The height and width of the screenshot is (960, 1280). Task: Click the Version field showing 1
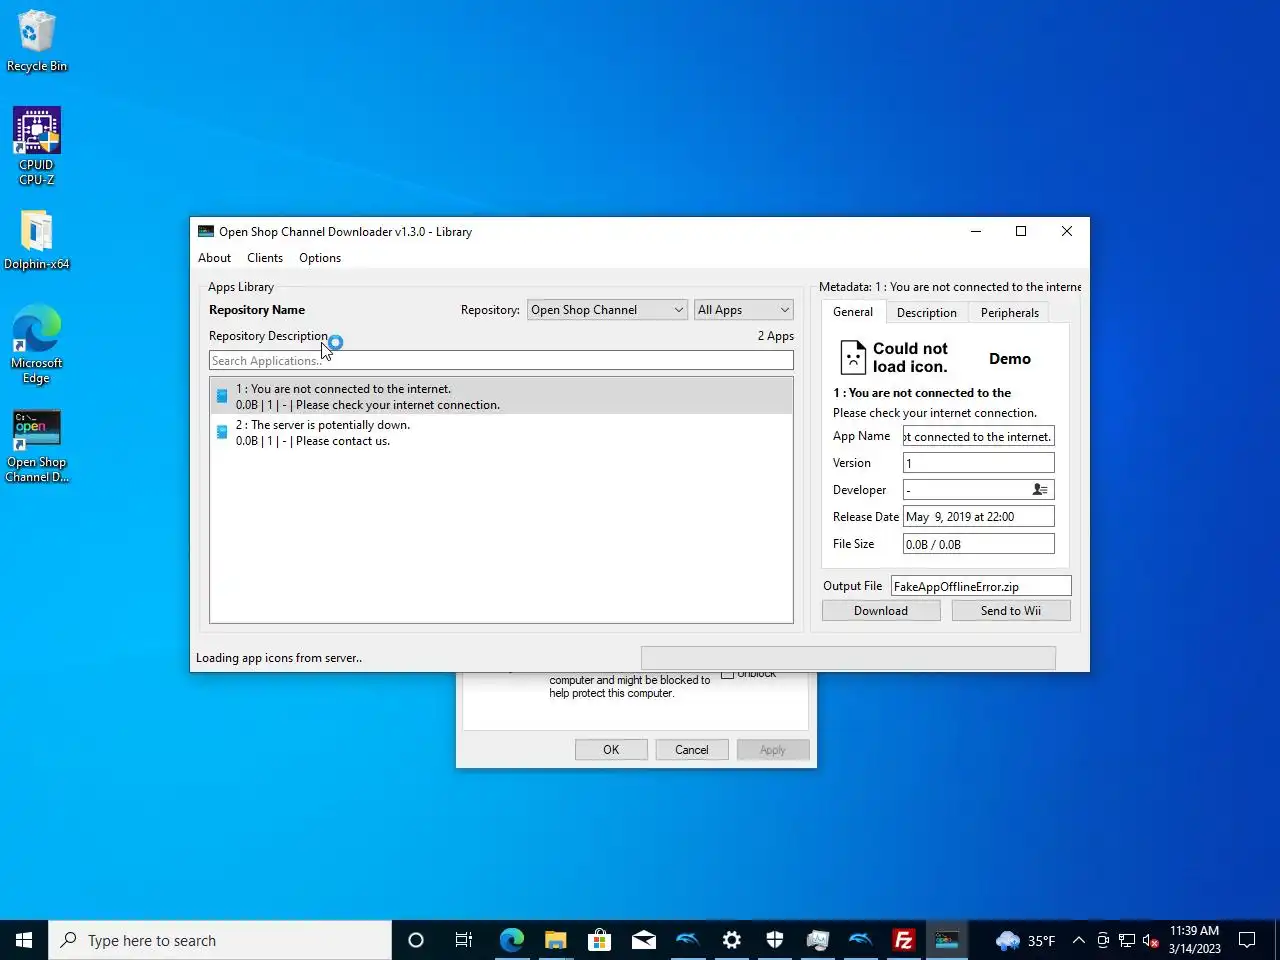978,463
